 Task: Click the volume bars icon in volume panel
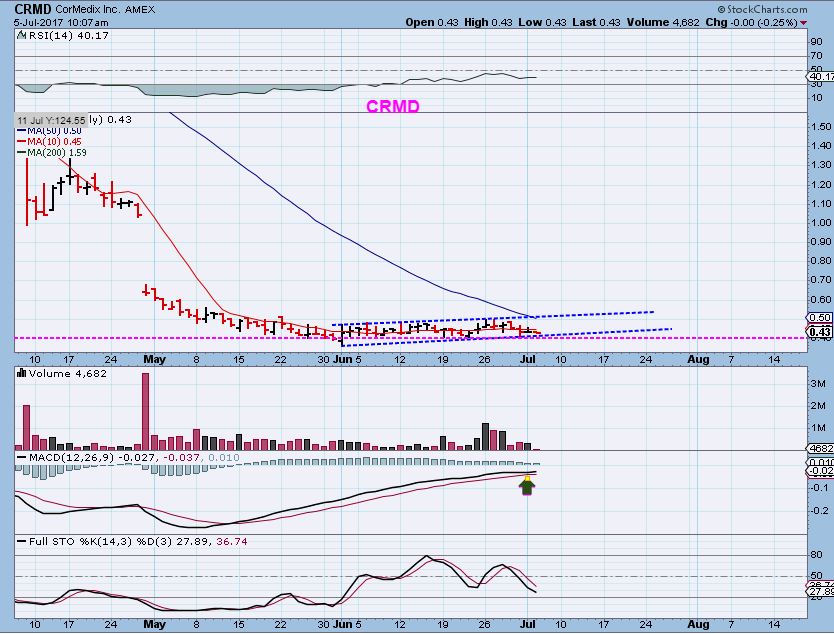coord(22,373)
